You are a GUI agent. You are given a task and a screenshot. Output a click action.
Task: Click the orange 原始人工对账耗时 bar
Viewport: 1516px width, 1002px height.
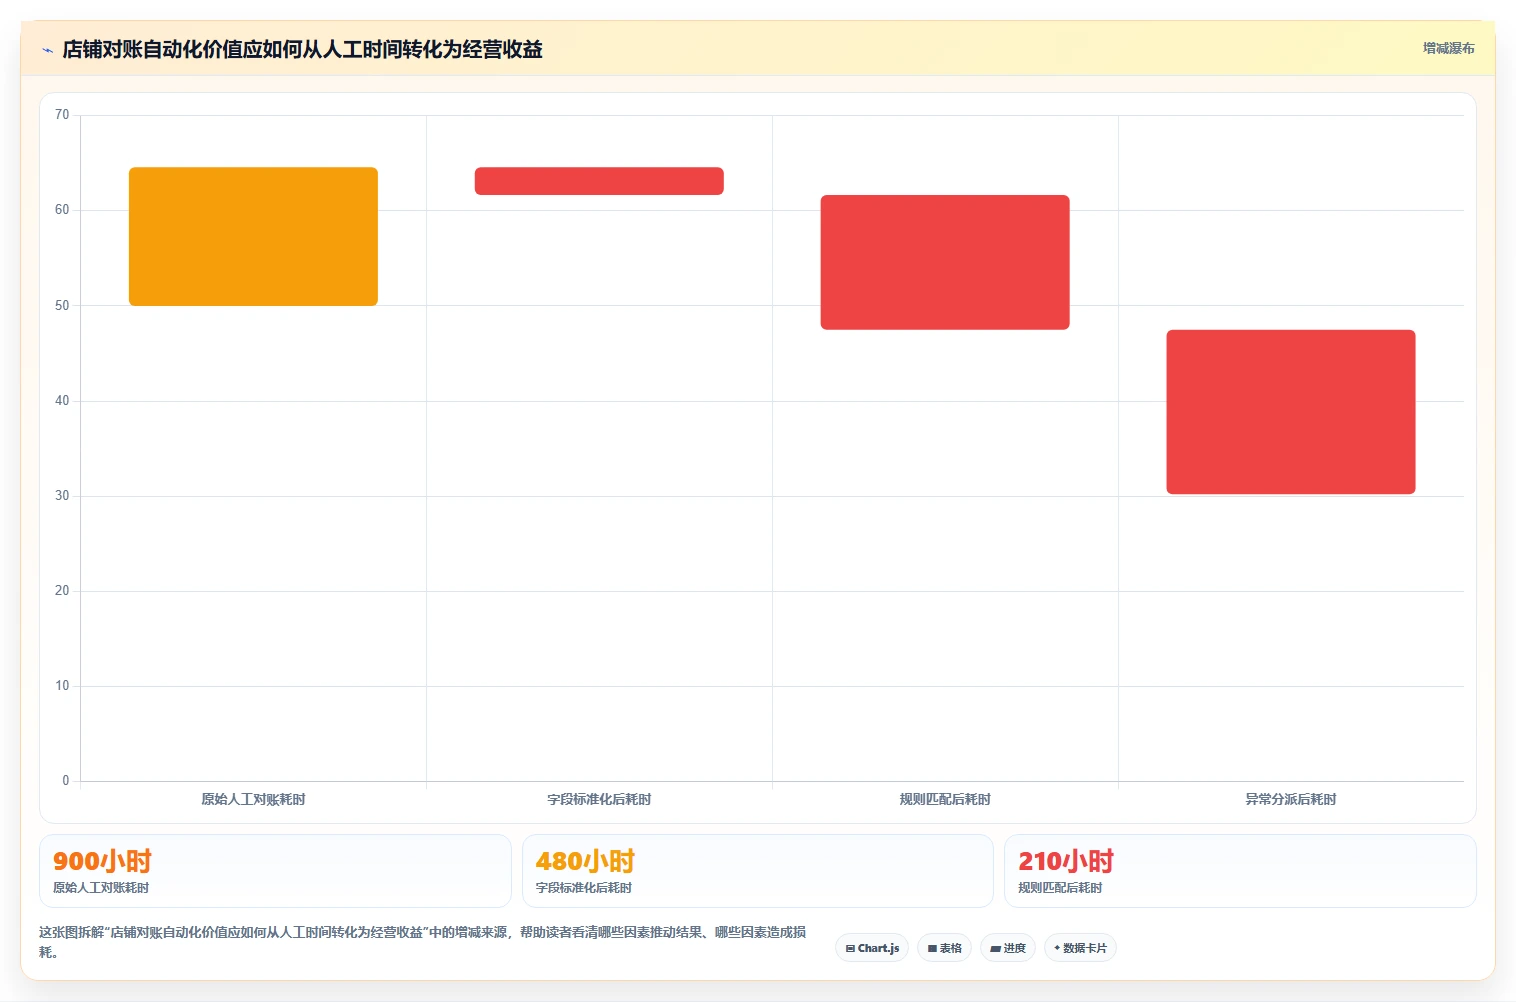coord(253,236)
